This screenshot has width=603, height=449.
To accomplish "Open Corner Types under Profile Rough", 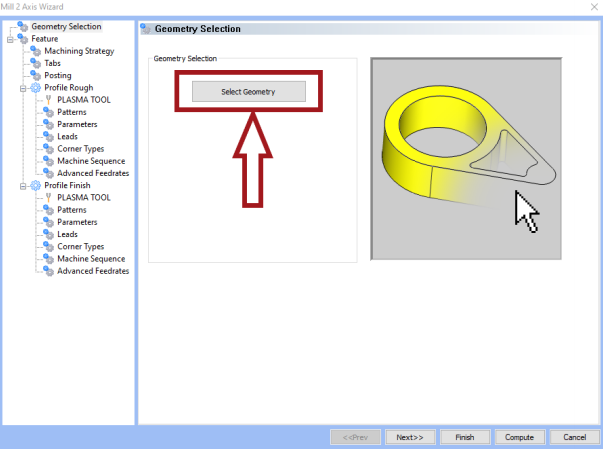I will tap(81, 149).
